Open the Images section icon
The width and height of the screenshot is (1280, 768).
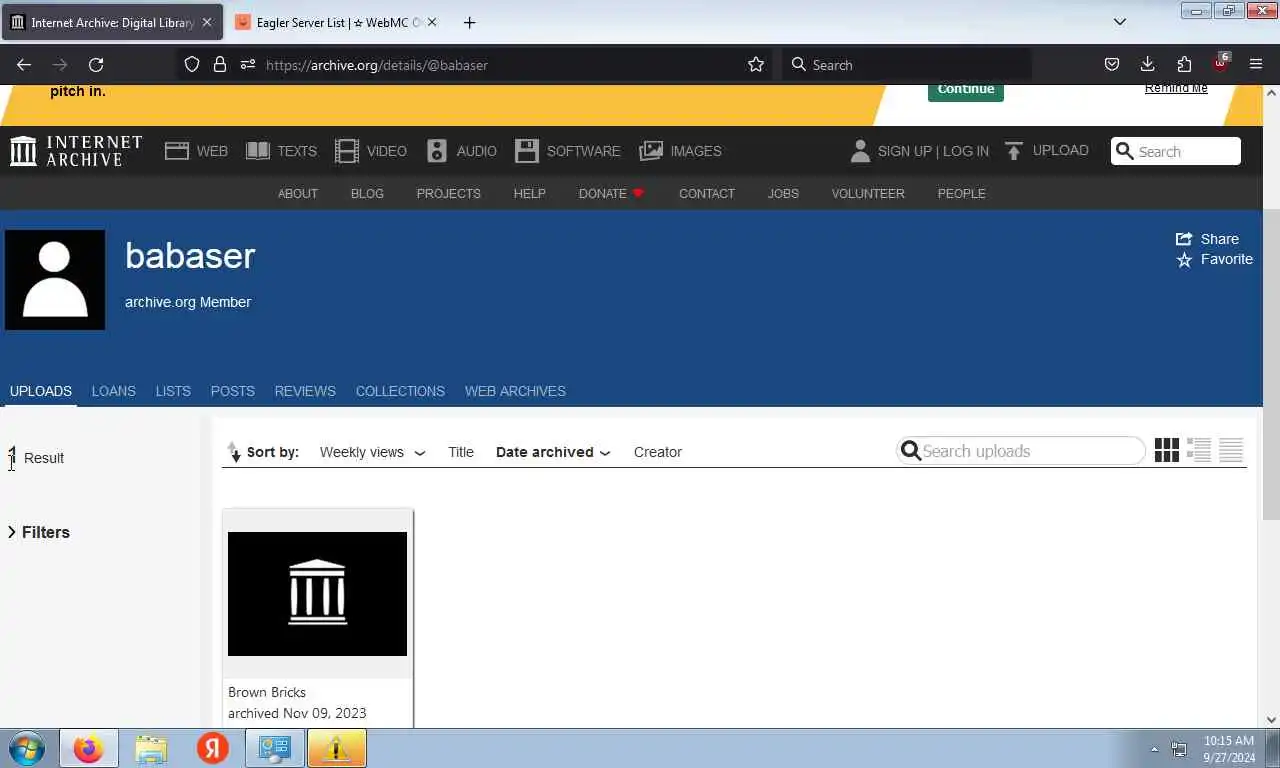pos(651,151)
